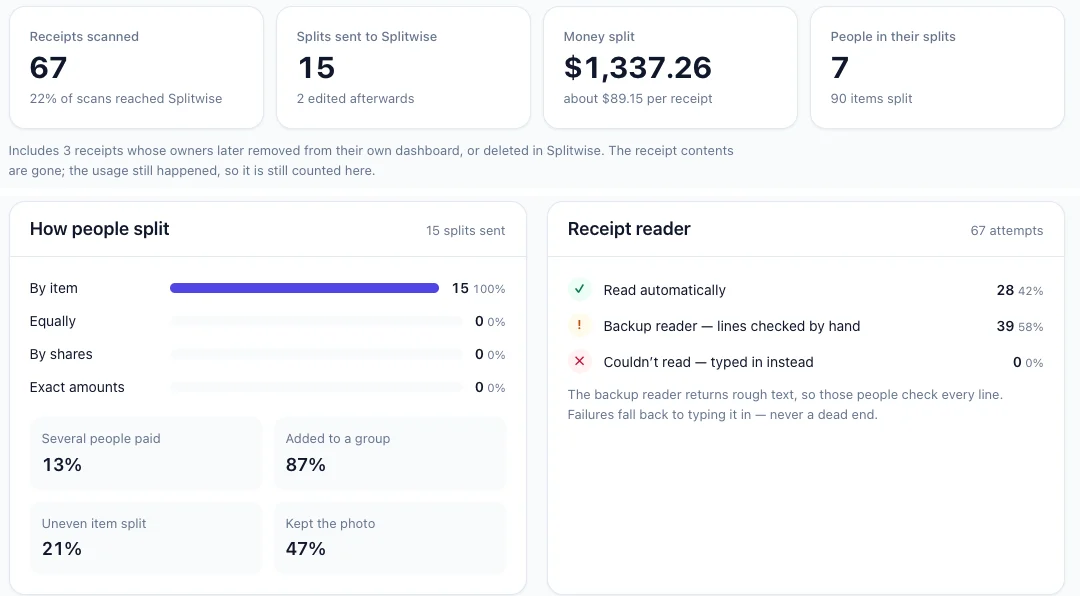Viewport: 1080px width, 596px height.
Task: Click the '21%' value under Uneven item split
Action: 62,549
